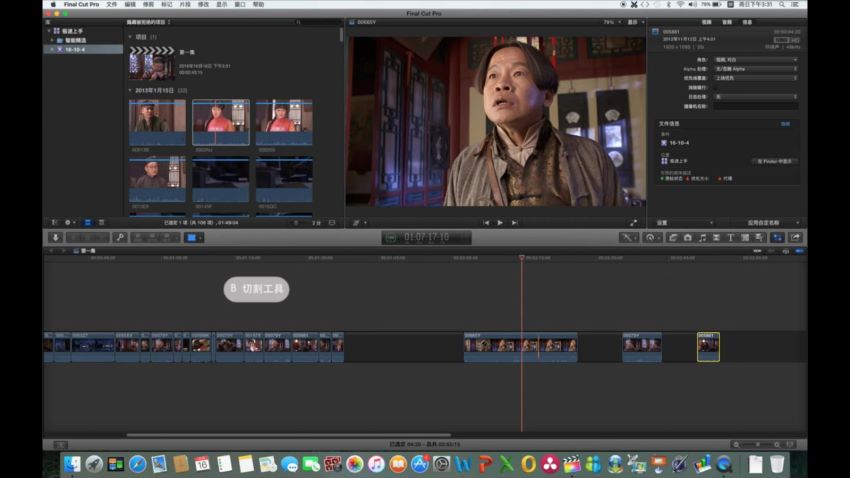The height and width of the screenshot is (478, 850).
Task: Click the keyword editor key icon
Action: point(119,237)
